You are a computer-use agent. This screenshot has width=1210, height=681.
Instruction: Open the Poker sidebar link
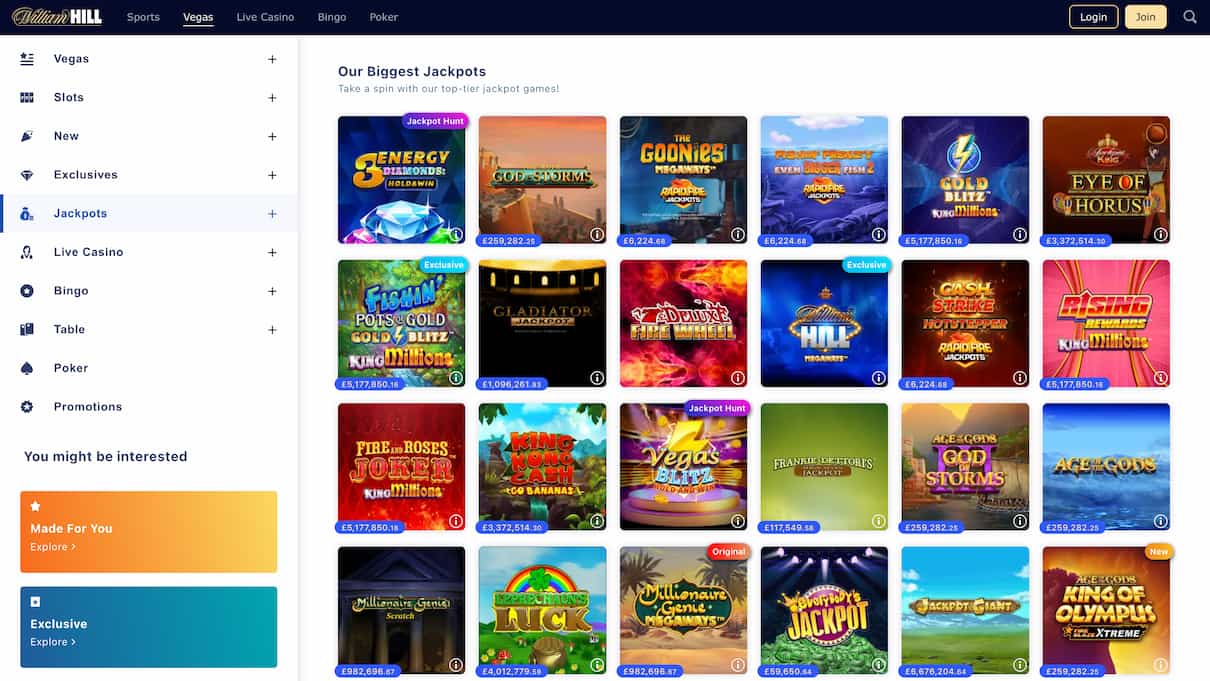tap(71, 368)
